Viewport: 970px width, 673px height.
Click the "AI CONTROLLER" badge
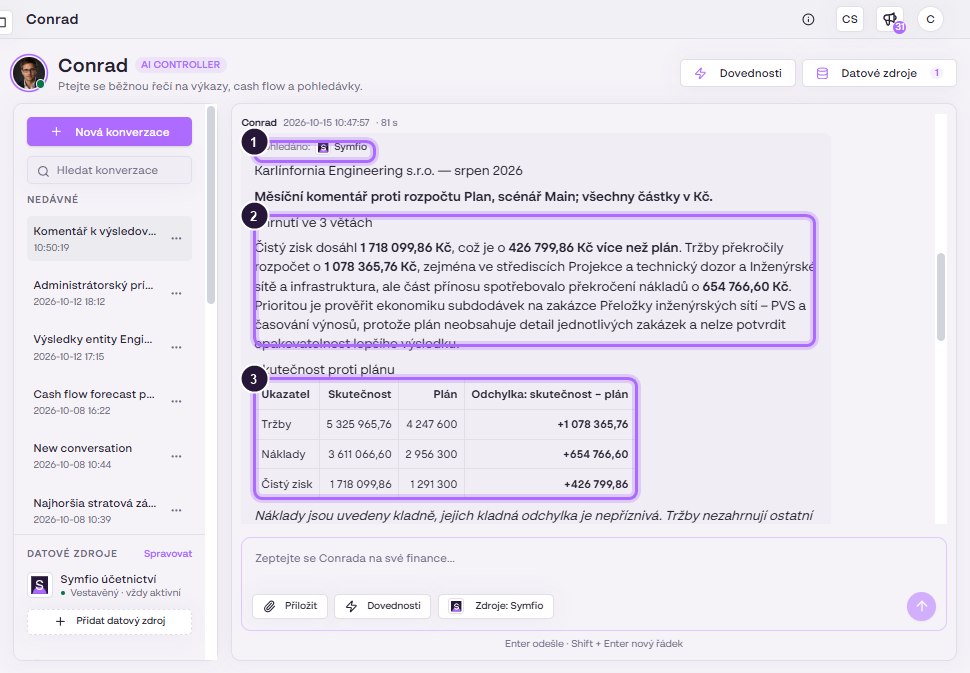coord(181,64)
